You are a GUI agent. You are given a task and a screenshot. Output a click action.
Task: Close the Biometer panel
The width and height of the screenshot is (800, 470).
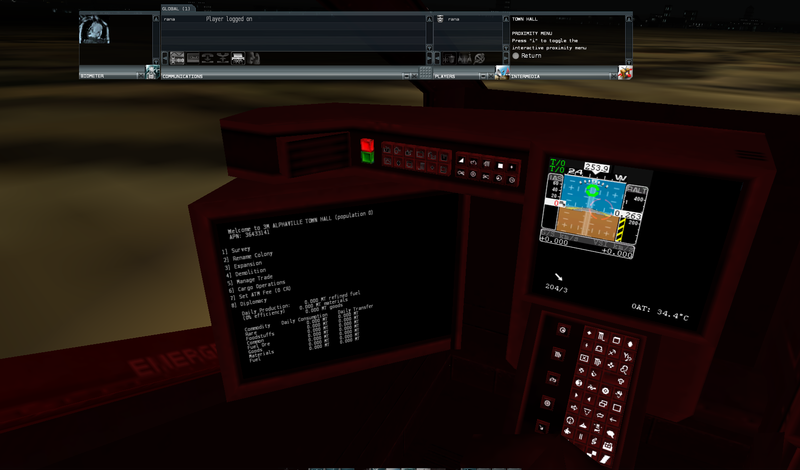141,76
